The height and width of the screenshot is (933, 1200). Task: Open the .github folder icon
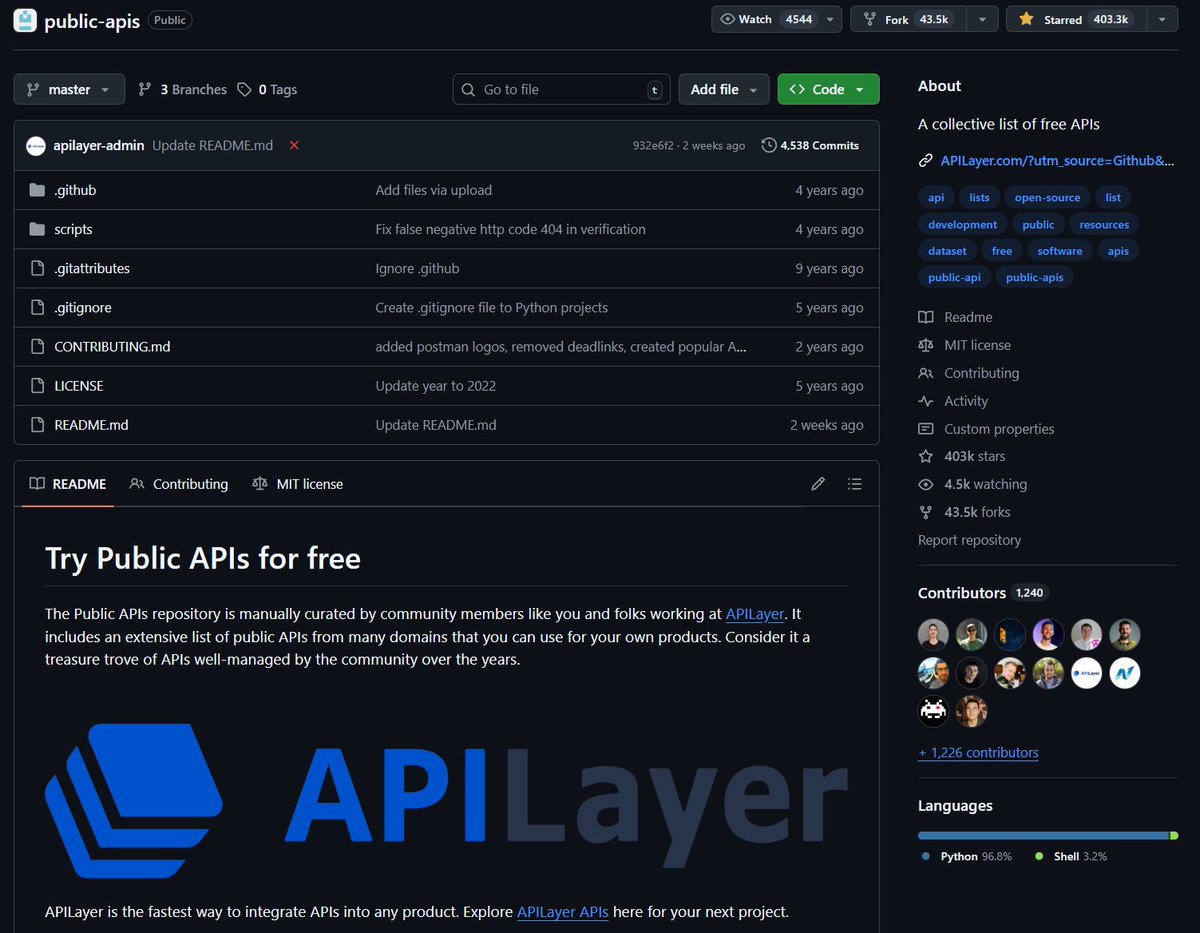click(x=37, y=190)
